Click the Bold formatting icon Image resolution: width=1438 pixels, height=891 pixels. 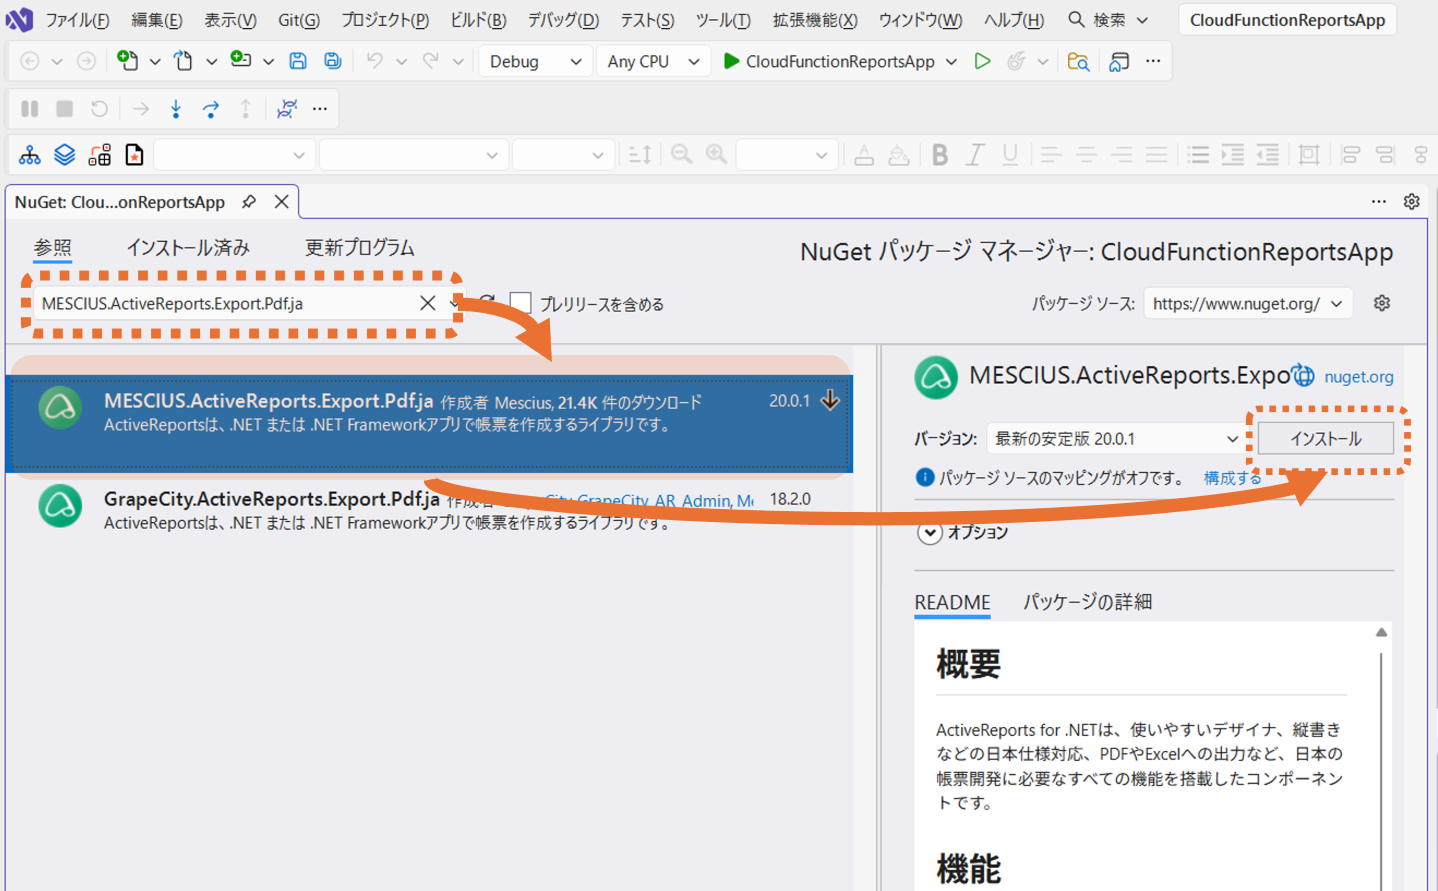pos(940,155)
